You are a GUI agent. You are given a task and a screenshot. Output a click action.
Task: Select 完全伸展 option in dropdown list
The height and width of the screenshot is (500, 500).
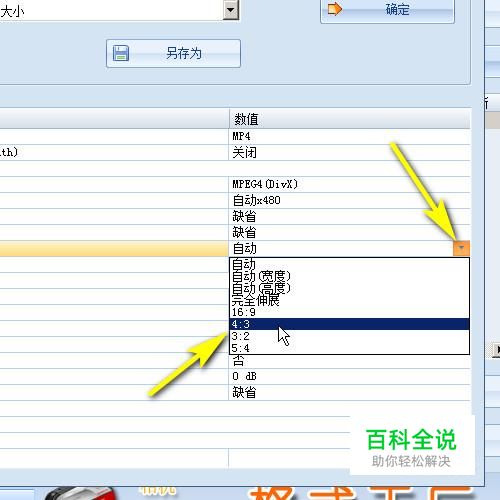[349, 300]
